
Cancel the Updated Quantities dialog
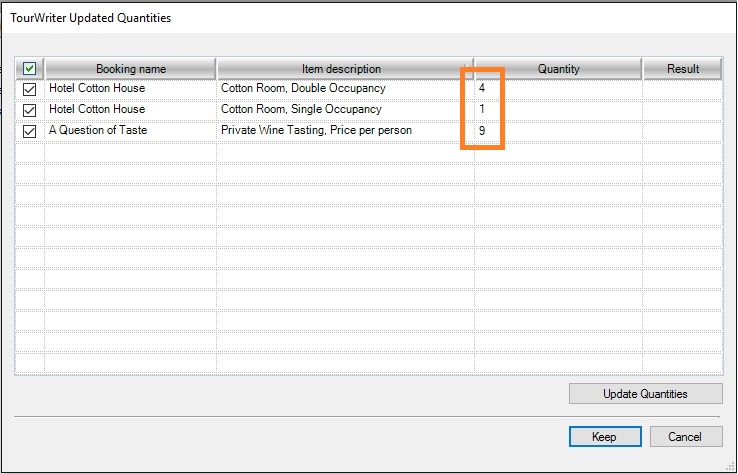point(686,437)
